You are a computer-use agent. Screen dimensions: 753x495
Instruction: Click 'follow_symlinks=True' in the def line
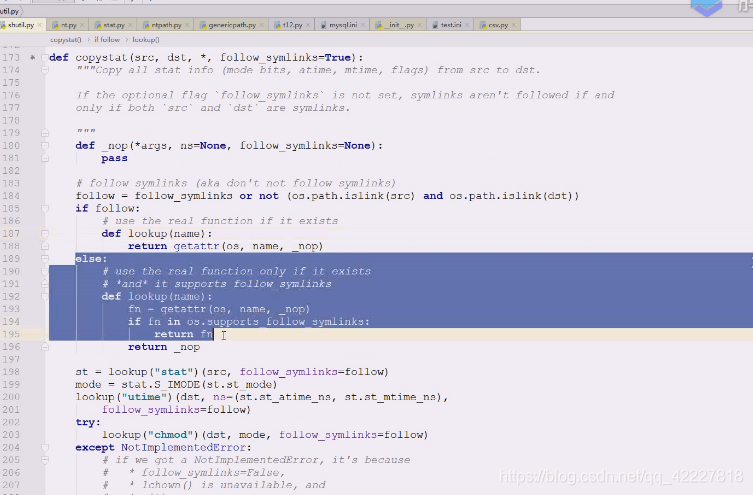tap(285, 58)
